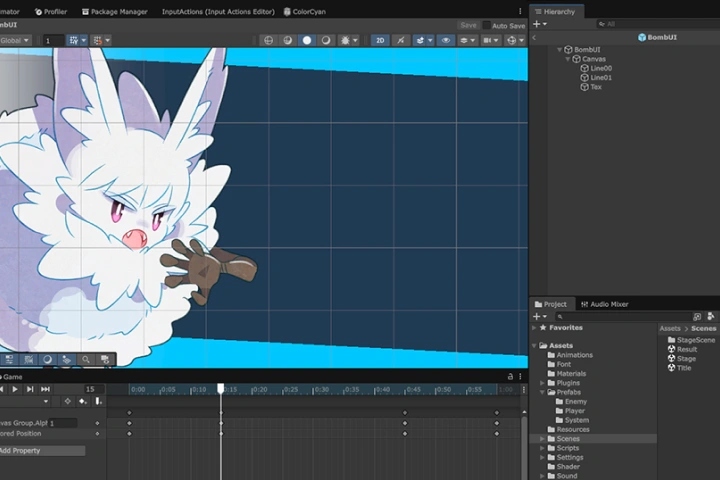Click the Canvas Group Alpha value field

[62, 423]
